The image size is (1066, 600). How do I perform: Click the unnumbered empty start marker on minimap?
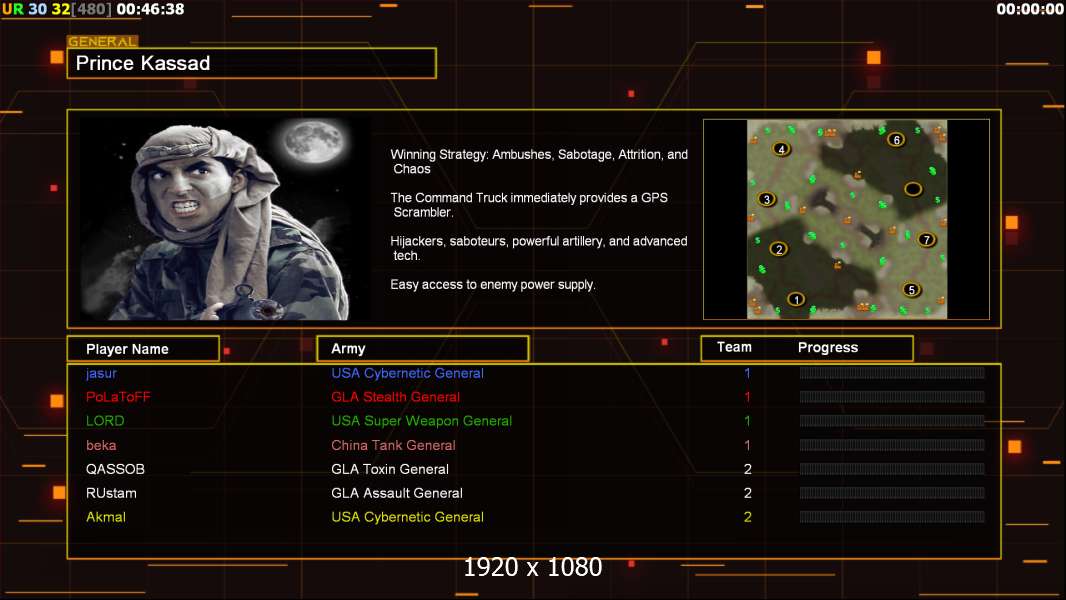coord(913,189)
